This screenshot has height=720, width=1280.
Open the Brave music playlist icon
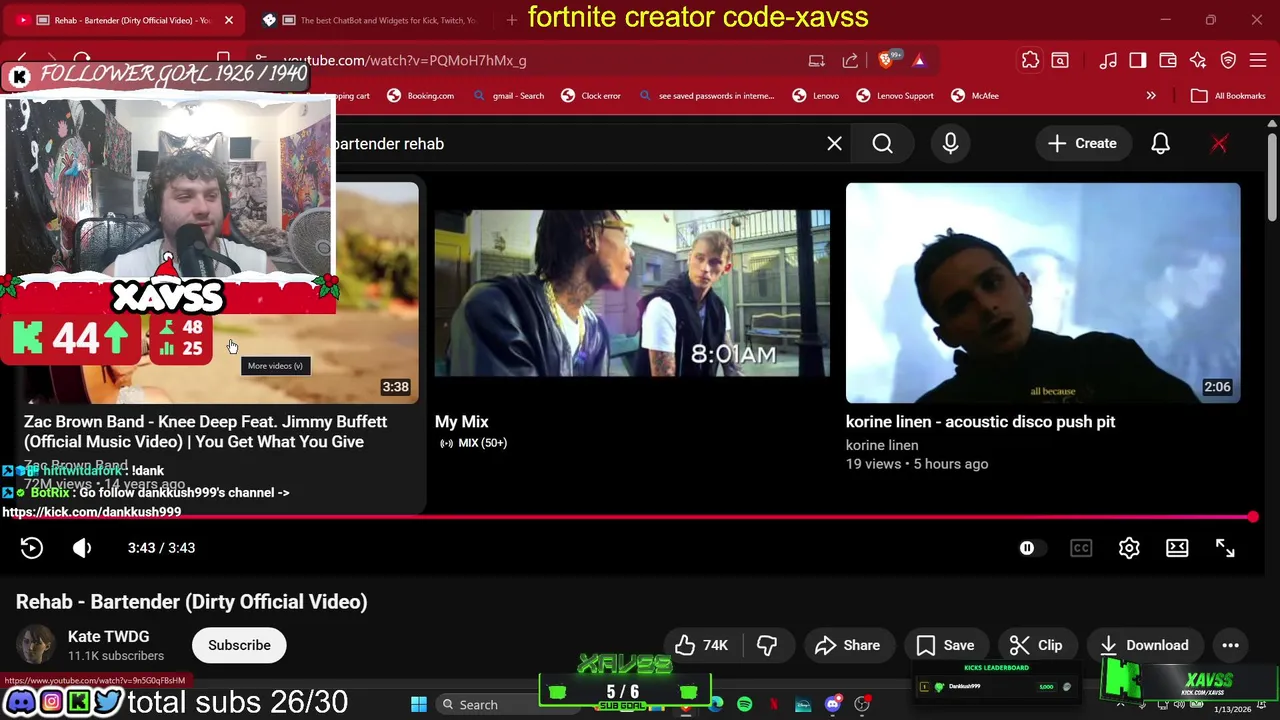pyautogui.click(x=1108, y=61)
